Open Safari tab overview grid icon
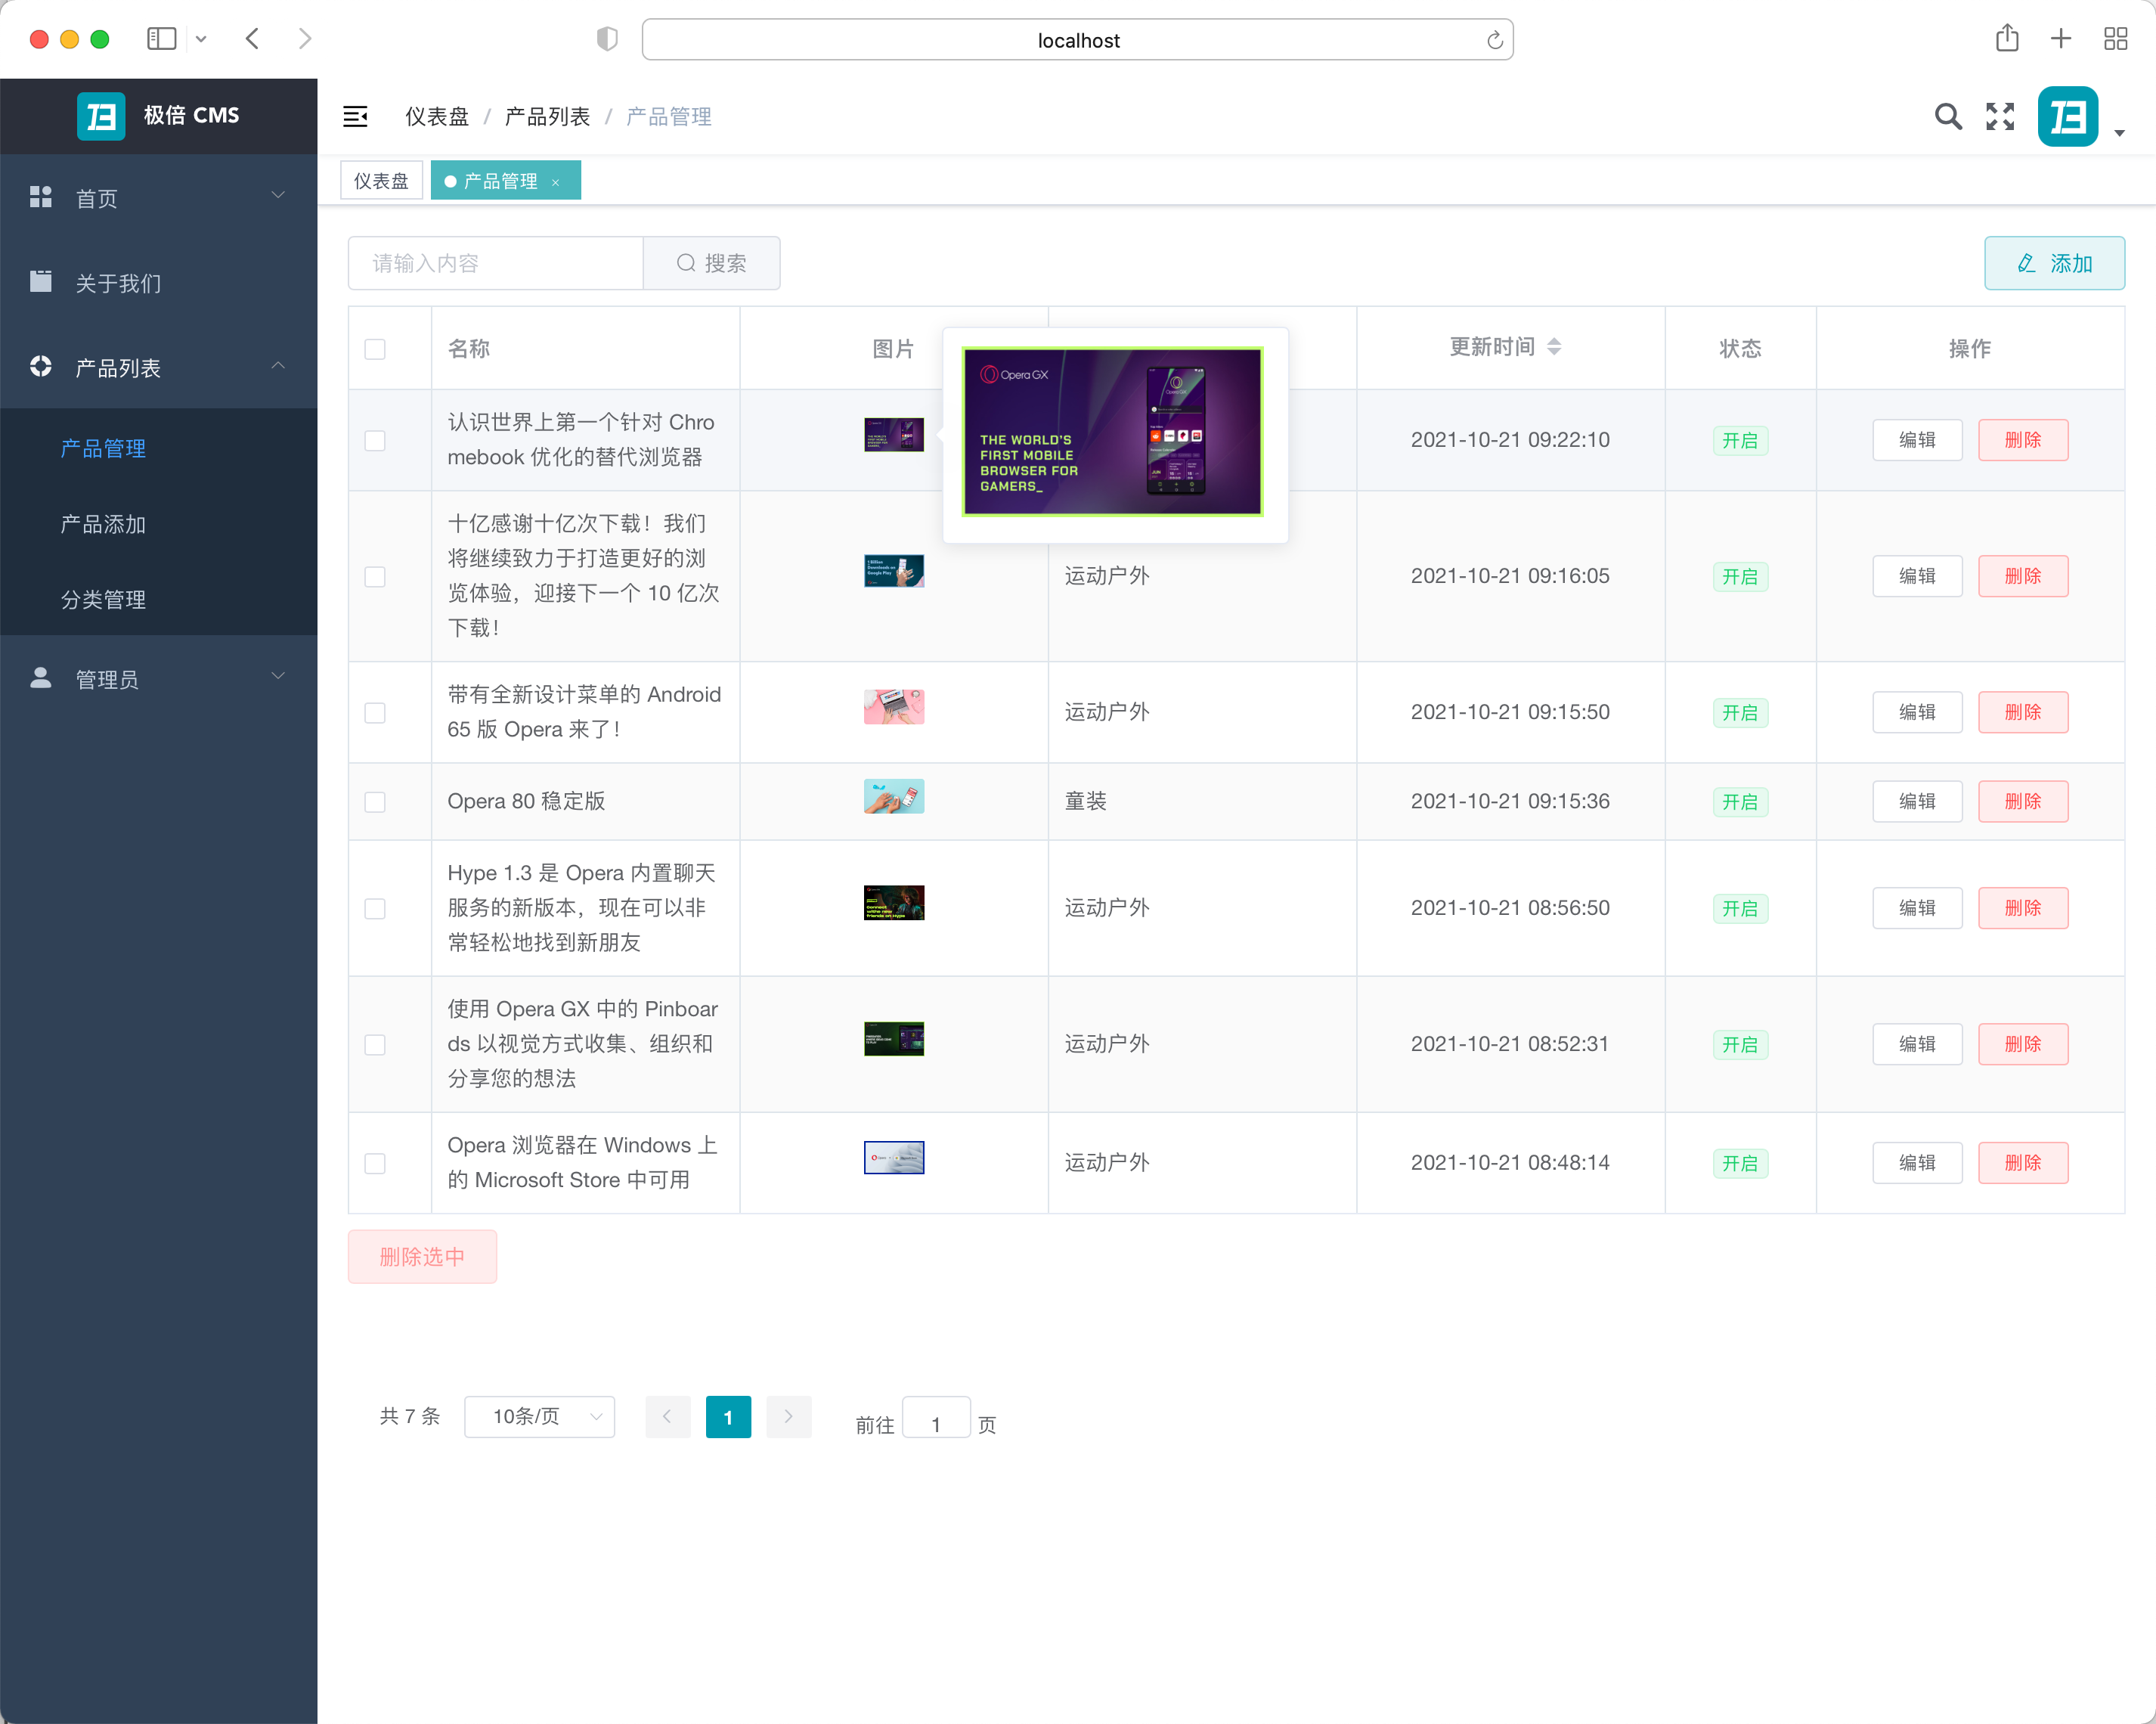 2115,39
